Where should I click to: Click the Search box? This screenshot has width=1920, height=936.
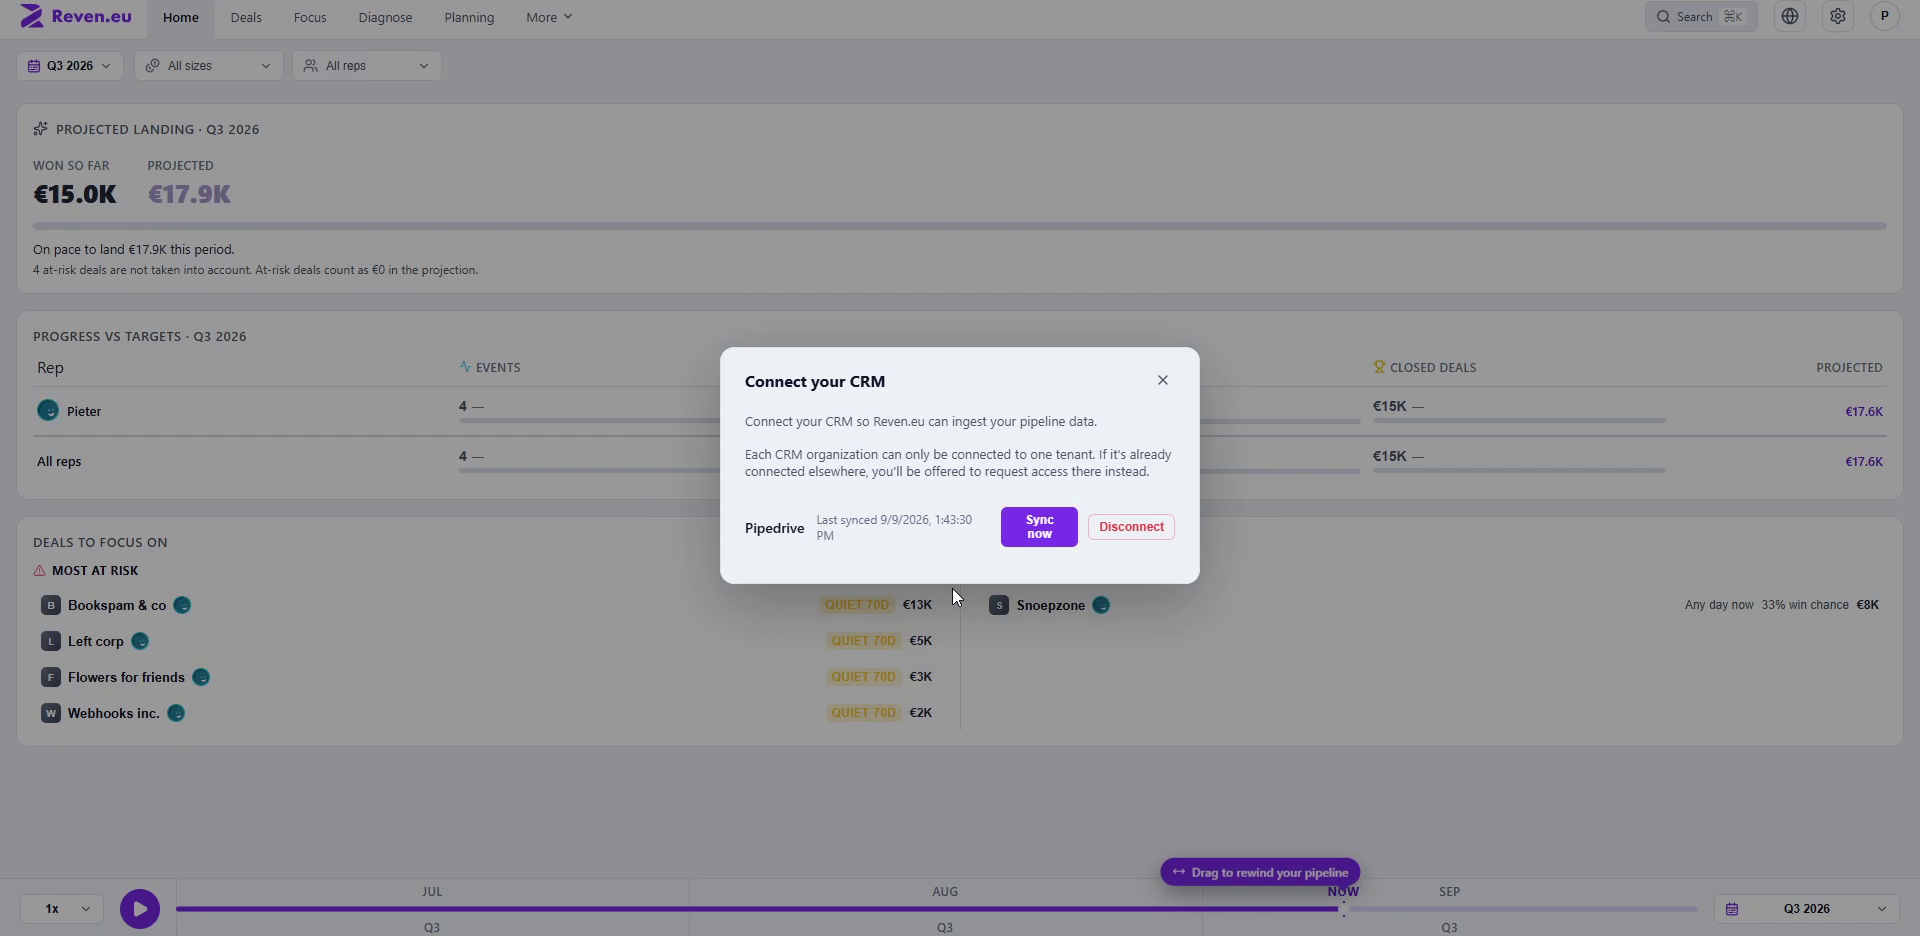pyautogui.click(x=1701, y=16)
